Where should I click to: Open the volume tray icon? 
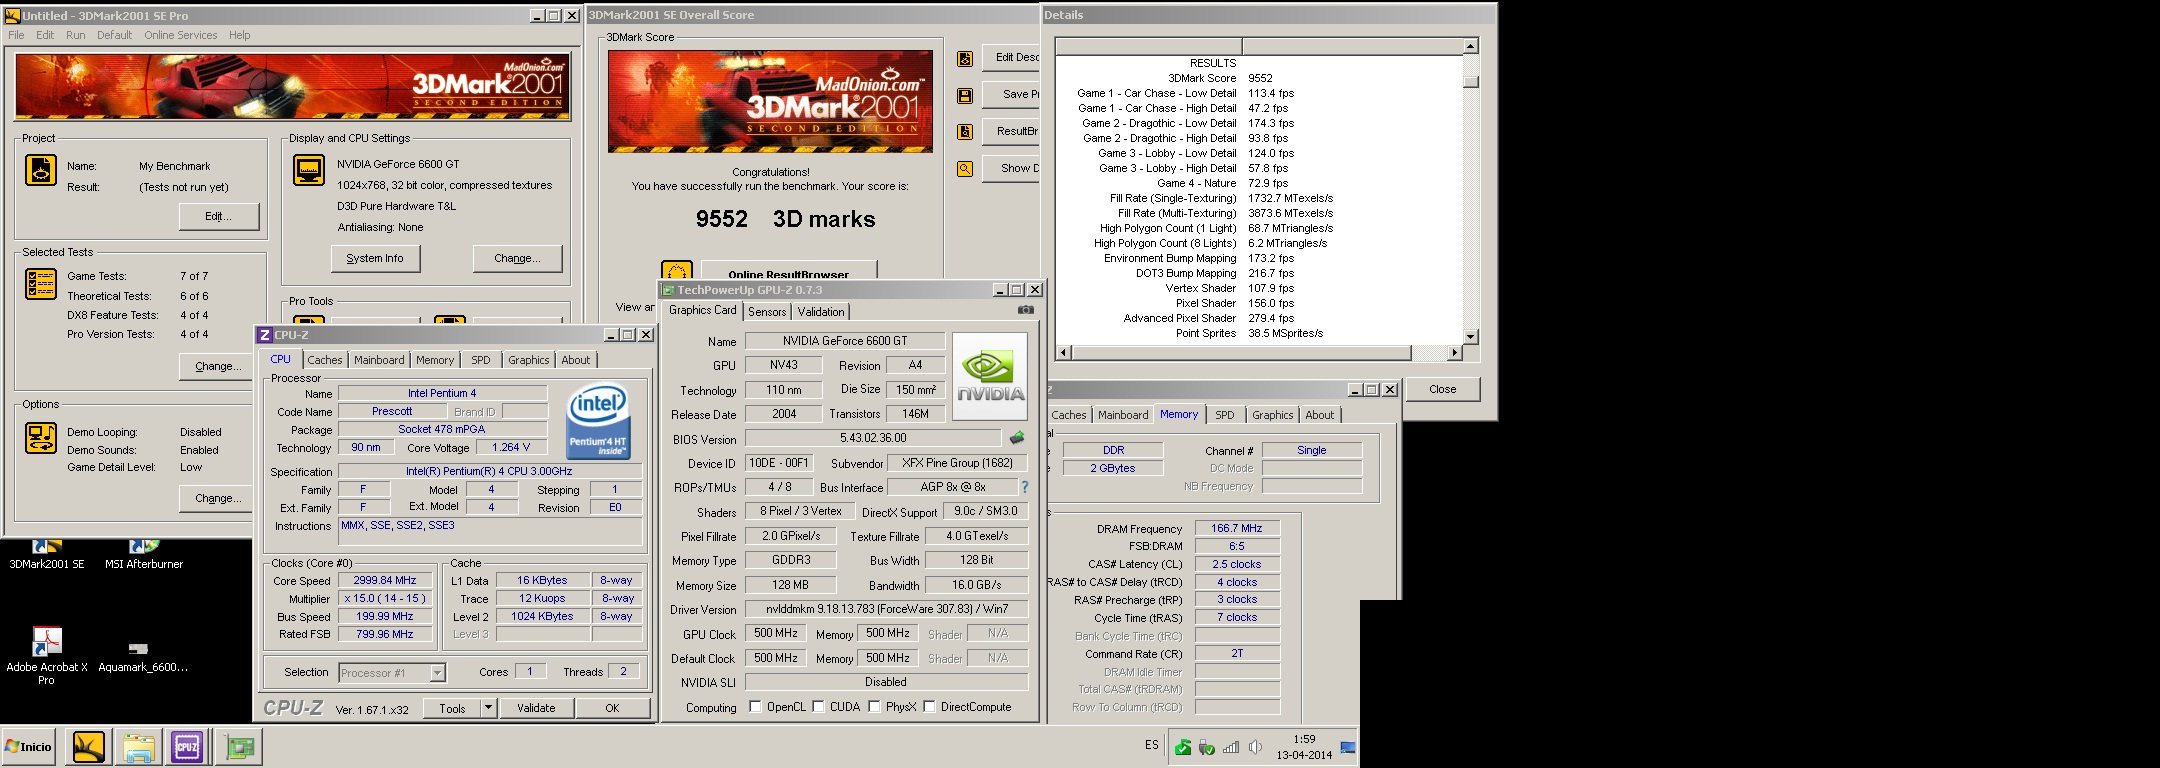click(1255, 747)
